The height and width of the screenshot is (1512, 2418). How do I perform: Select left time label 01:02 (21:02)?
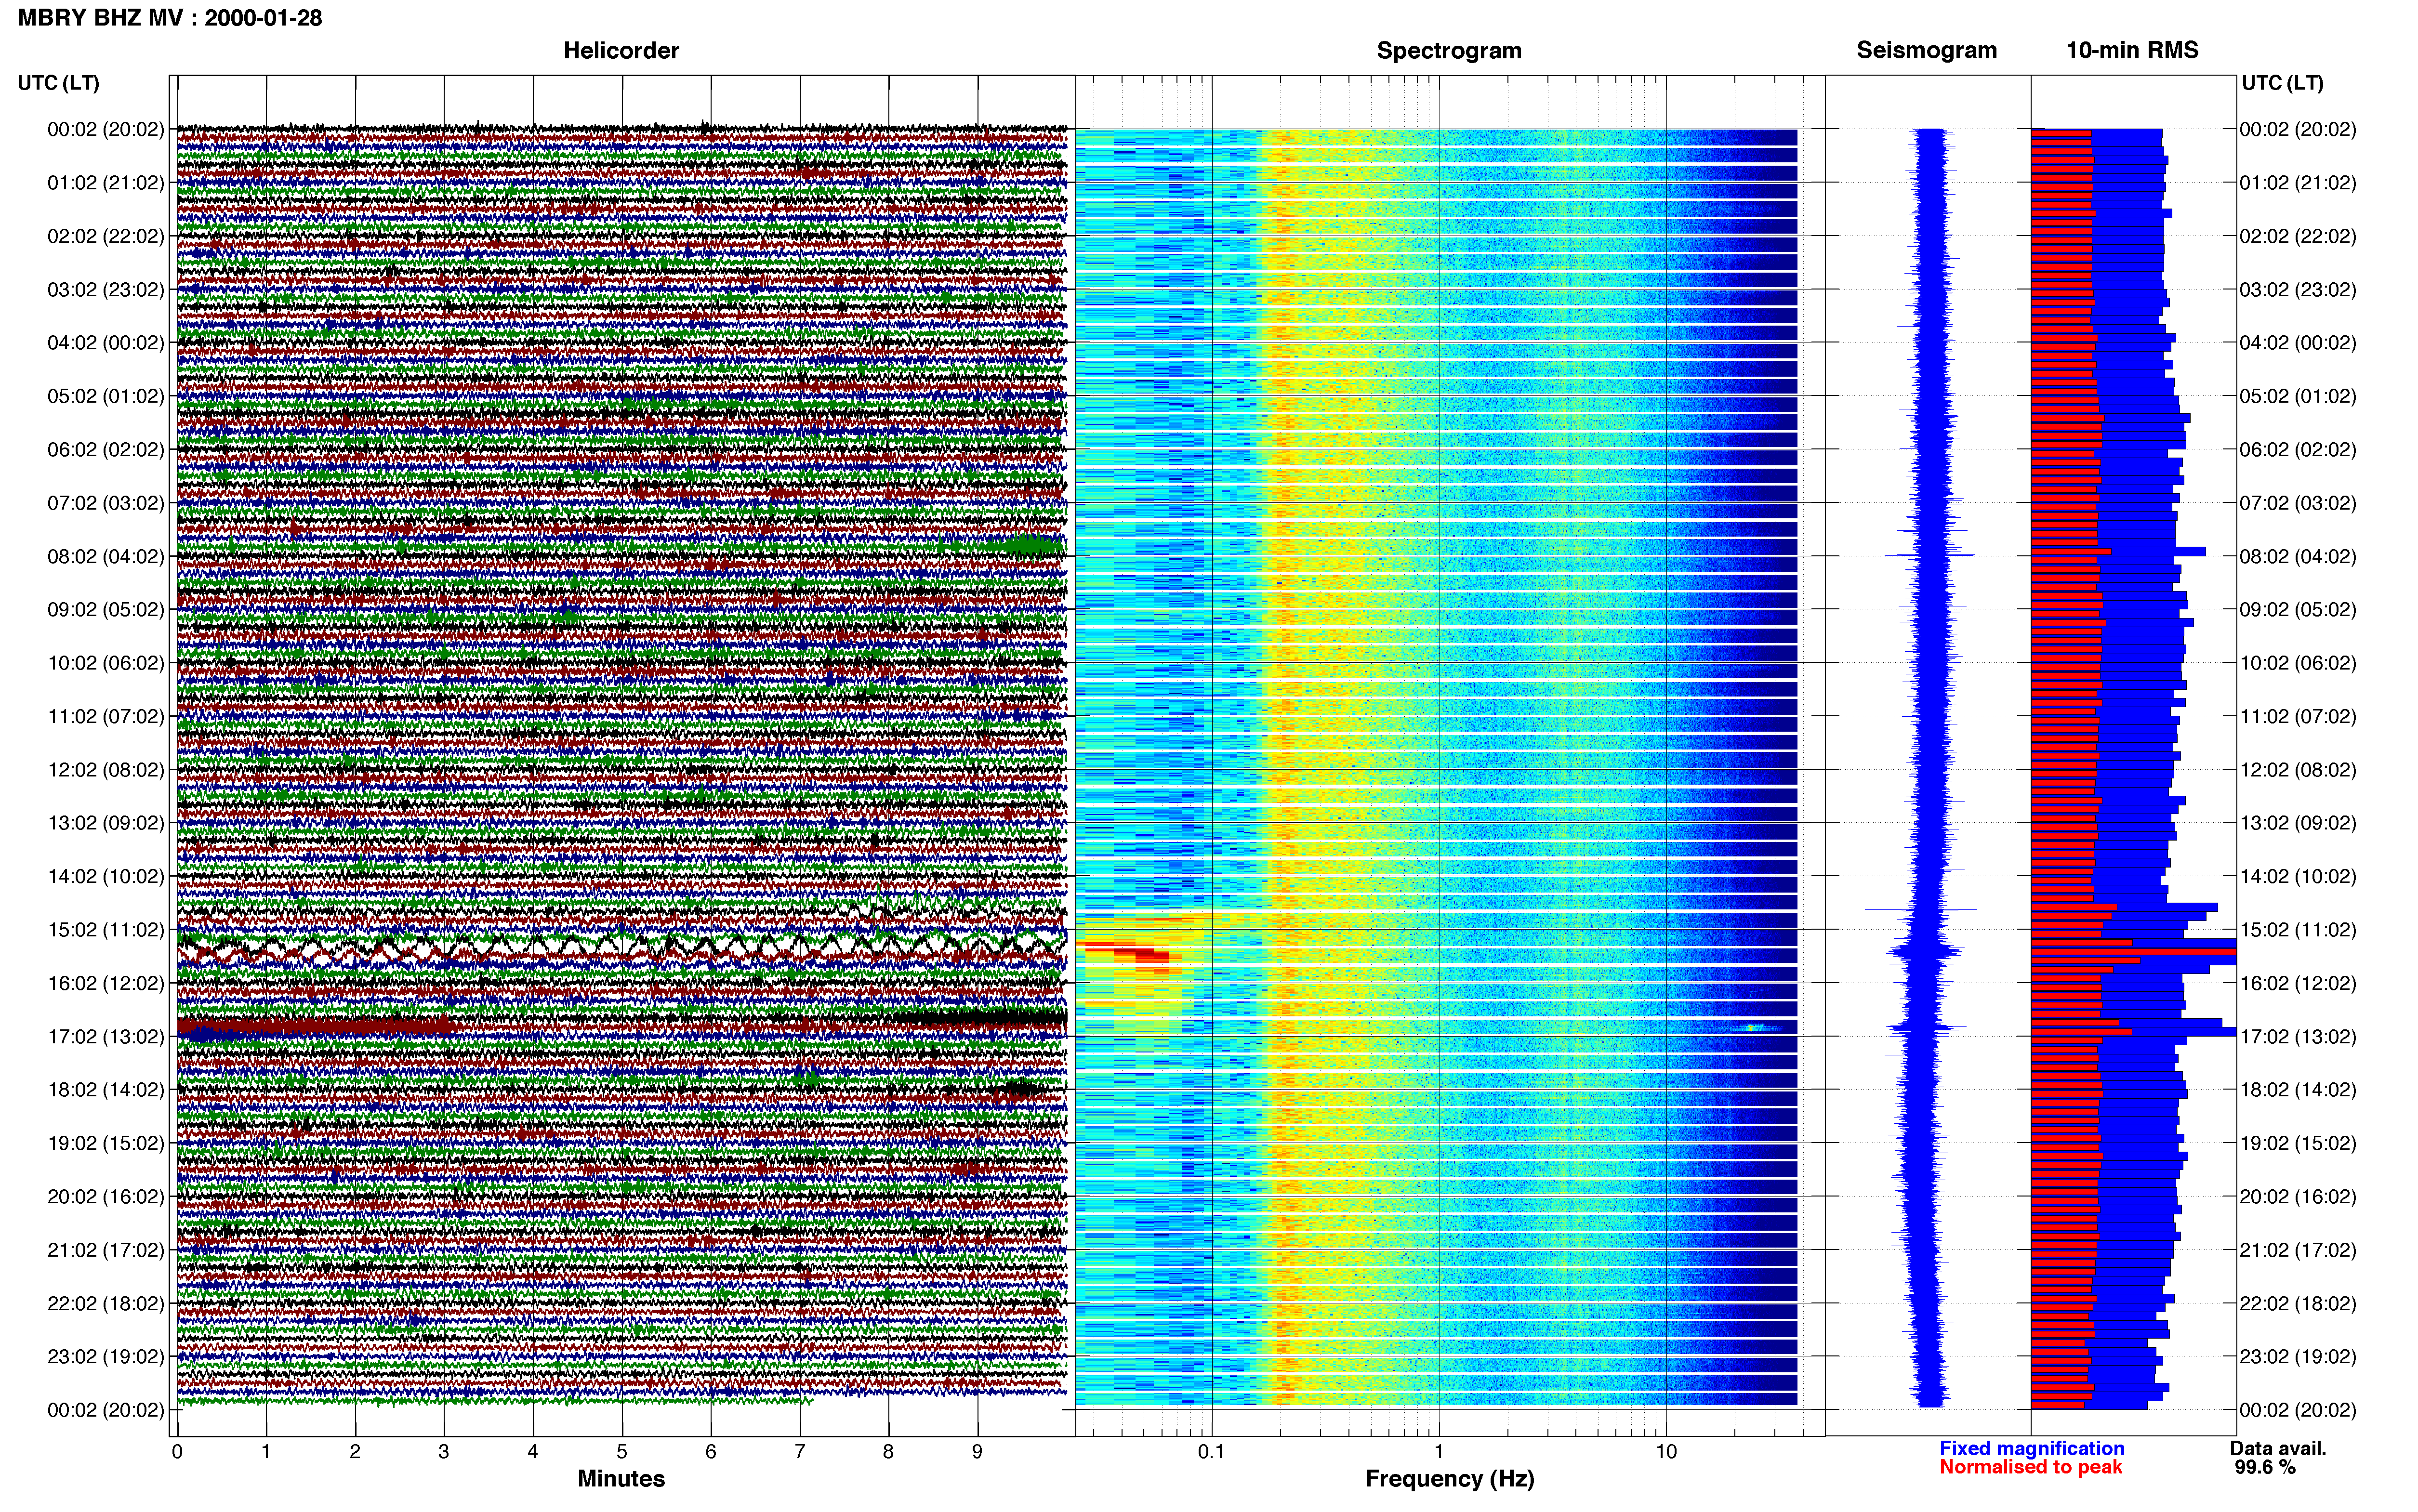click(106, 183)
